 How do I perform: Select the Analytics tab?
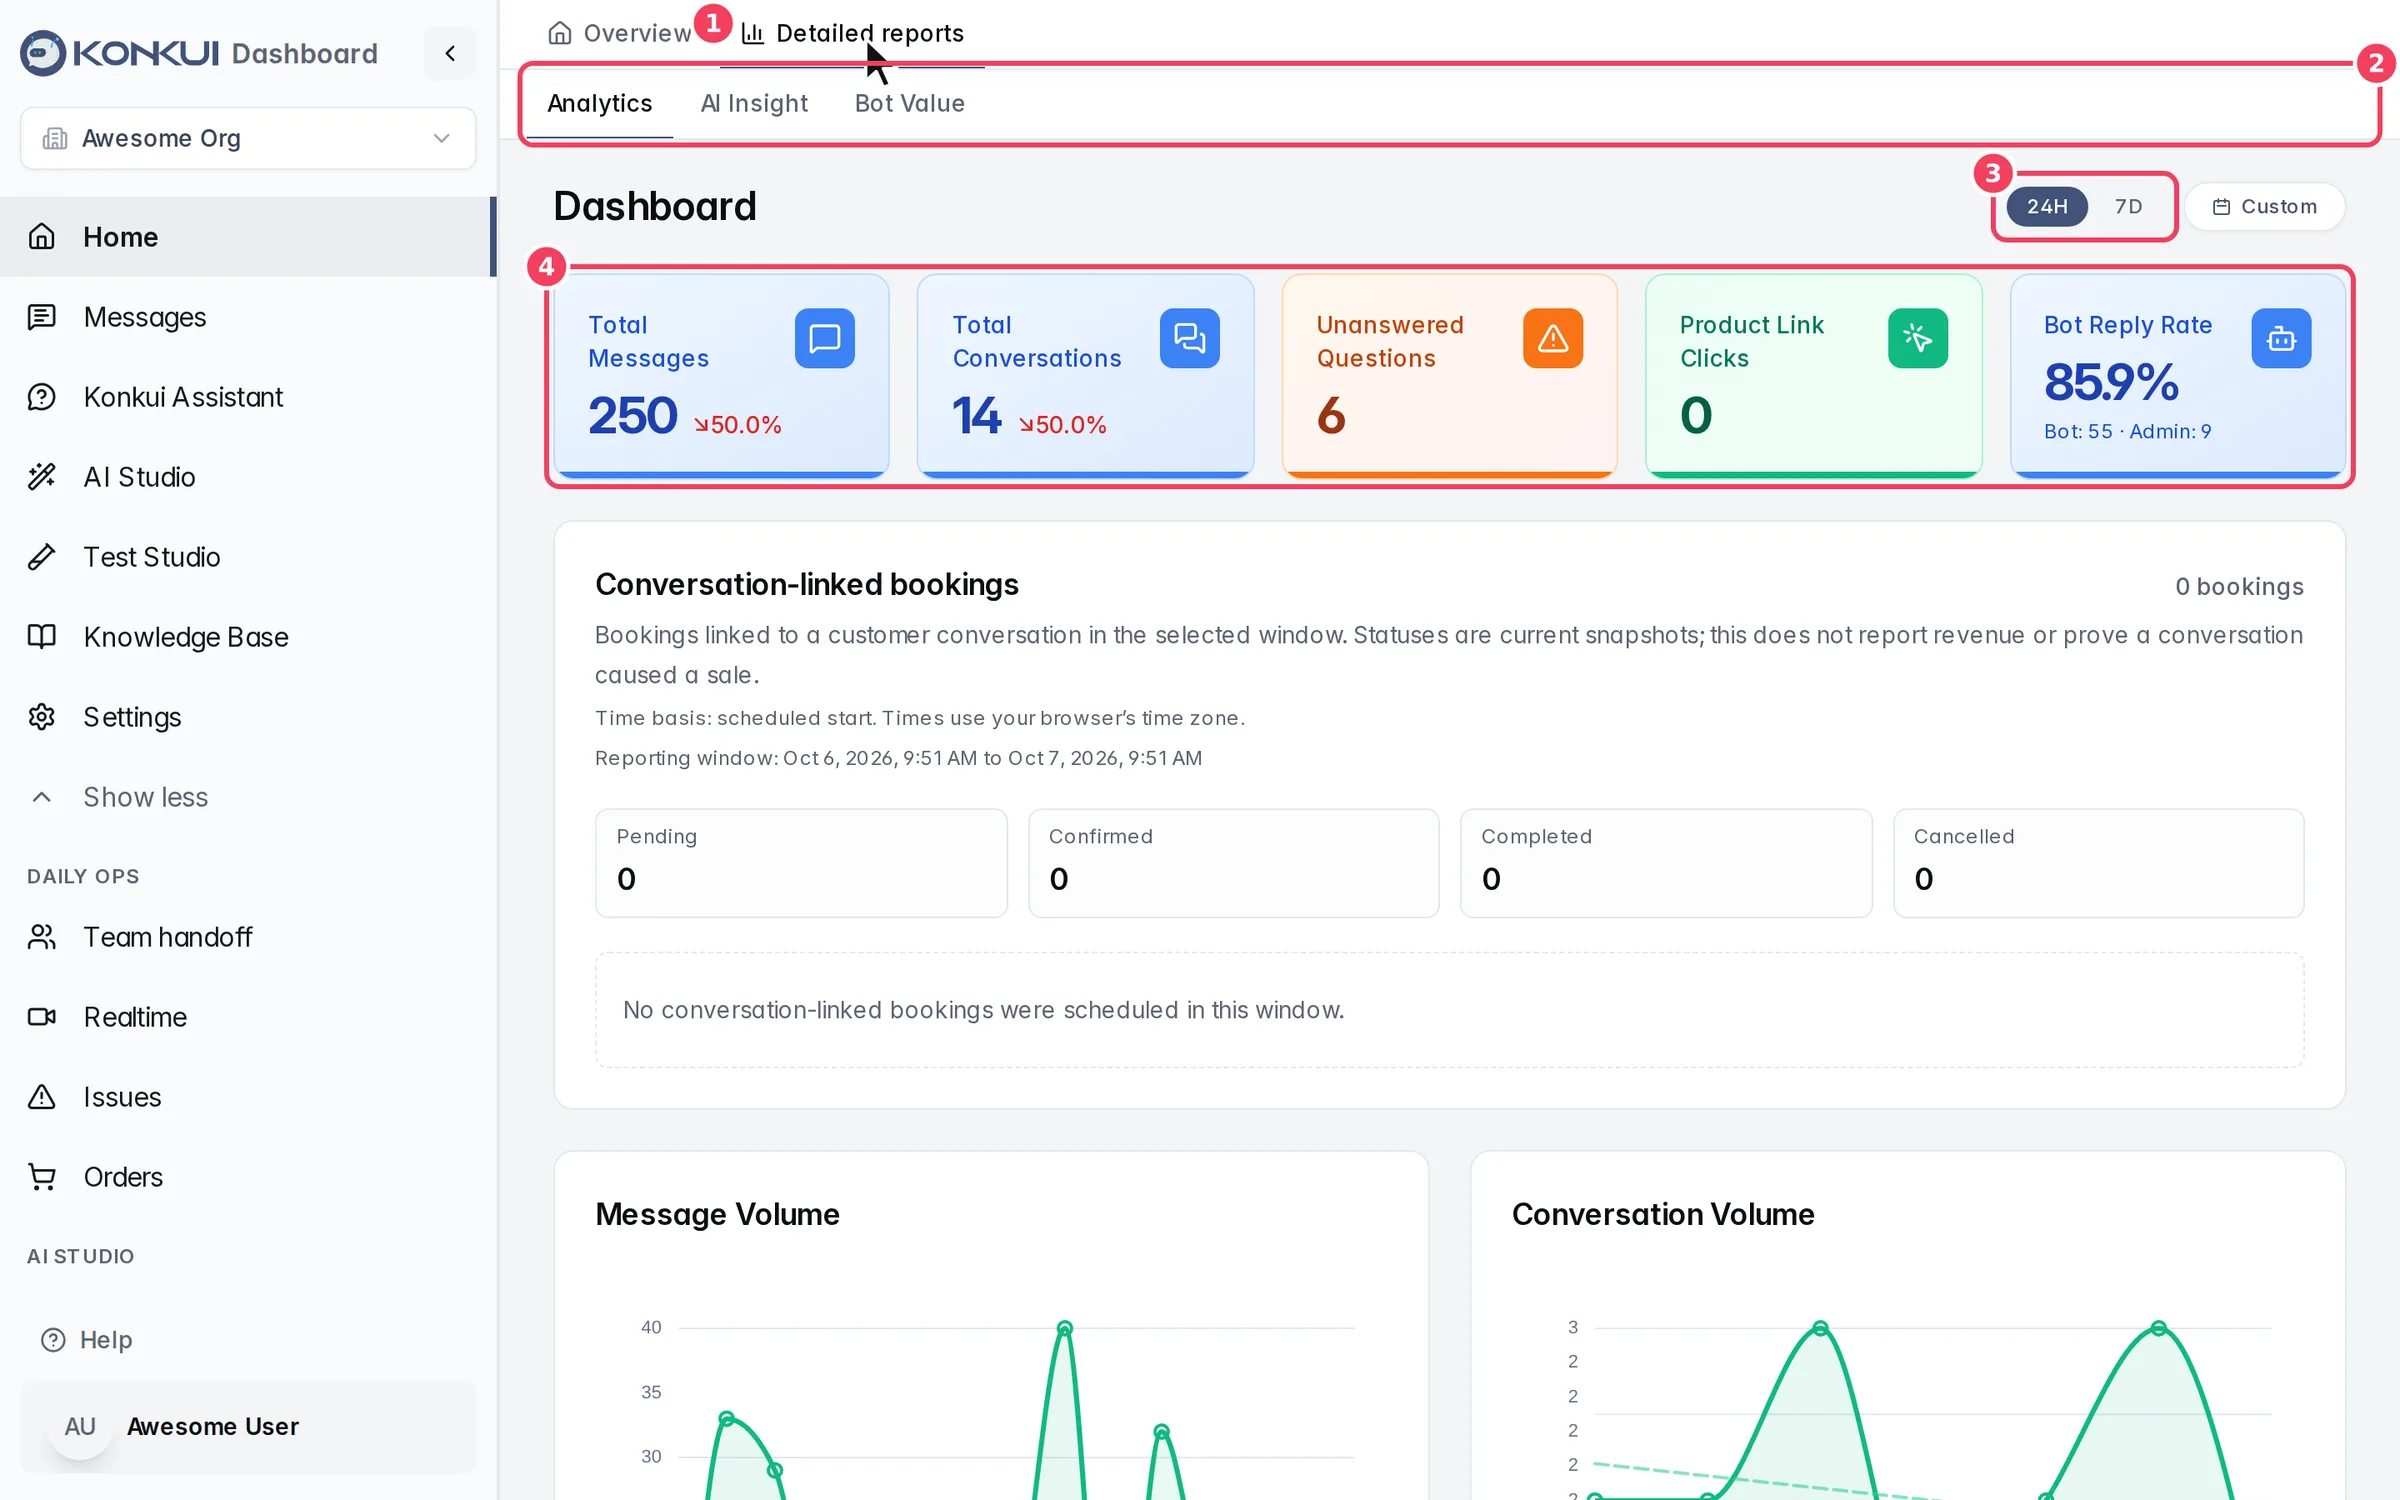click(600, 103)
